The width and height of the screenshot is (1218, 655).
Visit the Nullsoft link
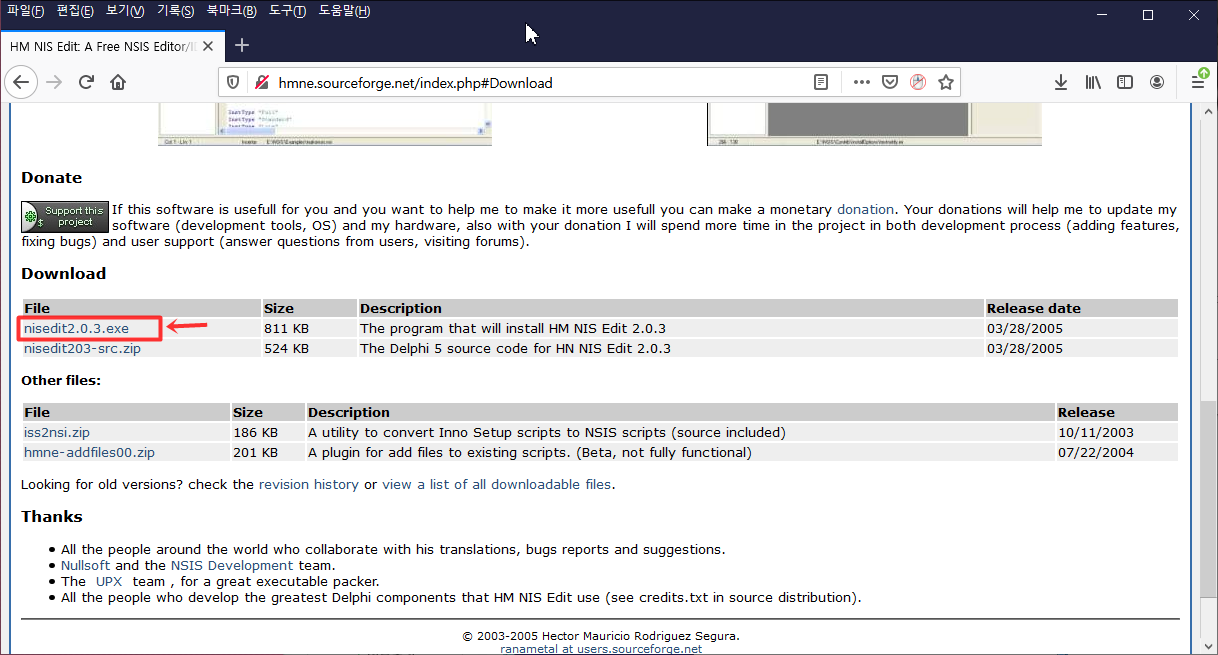[x=86, y=566]
